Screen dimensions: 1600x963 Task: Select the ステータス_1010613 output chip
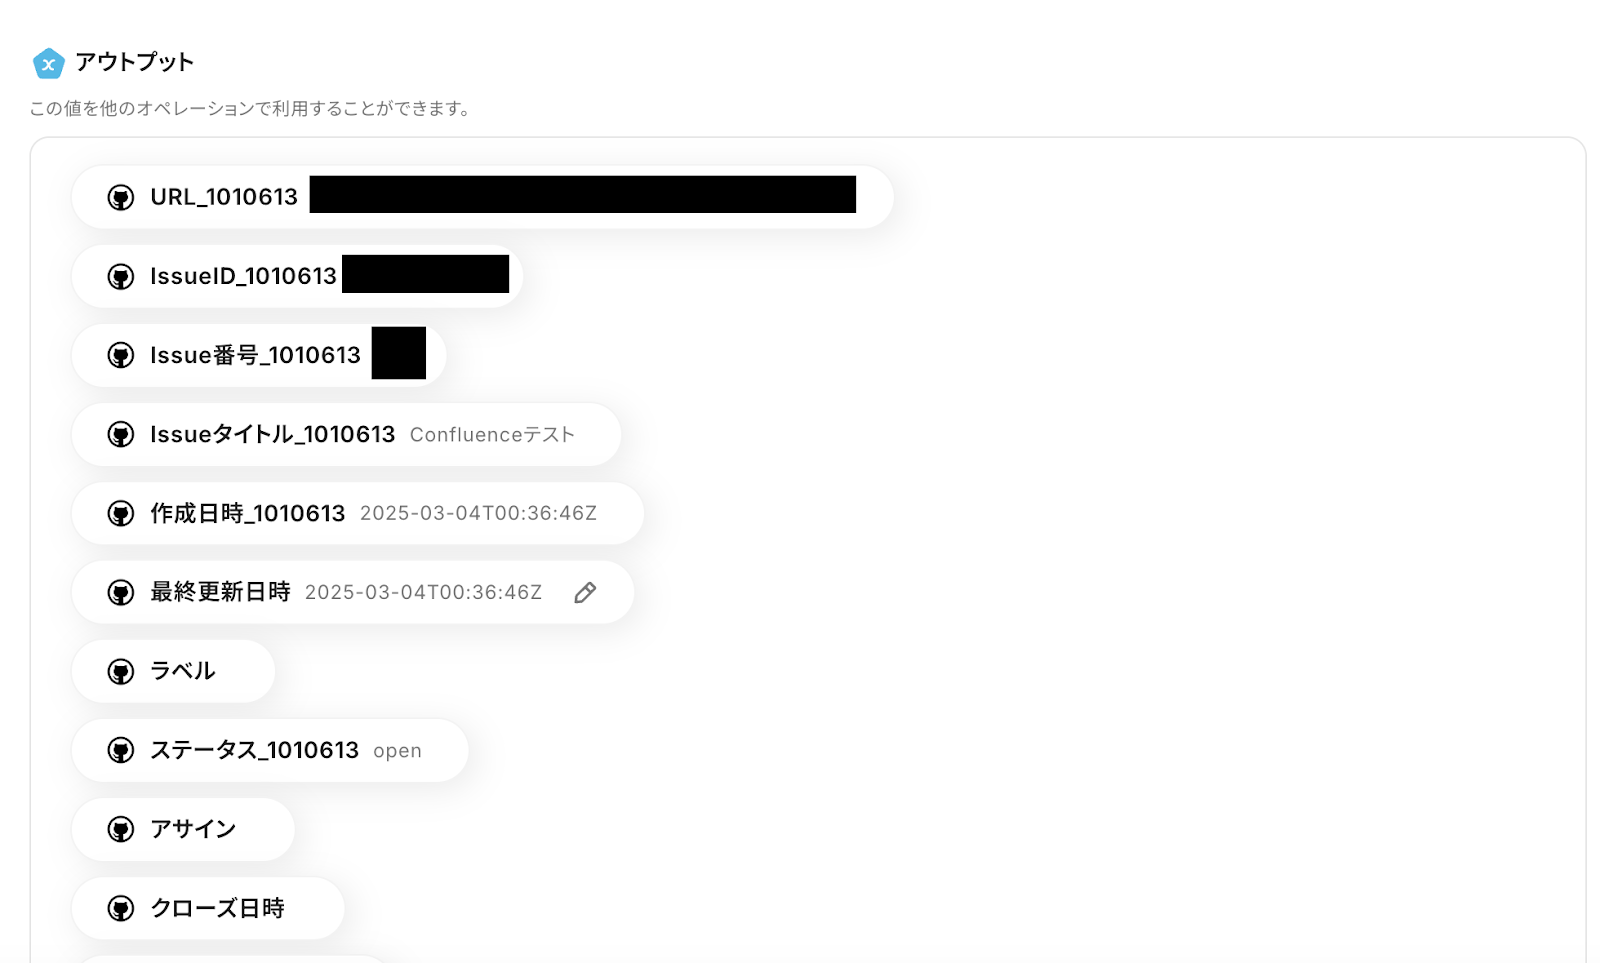click(270, 750)
